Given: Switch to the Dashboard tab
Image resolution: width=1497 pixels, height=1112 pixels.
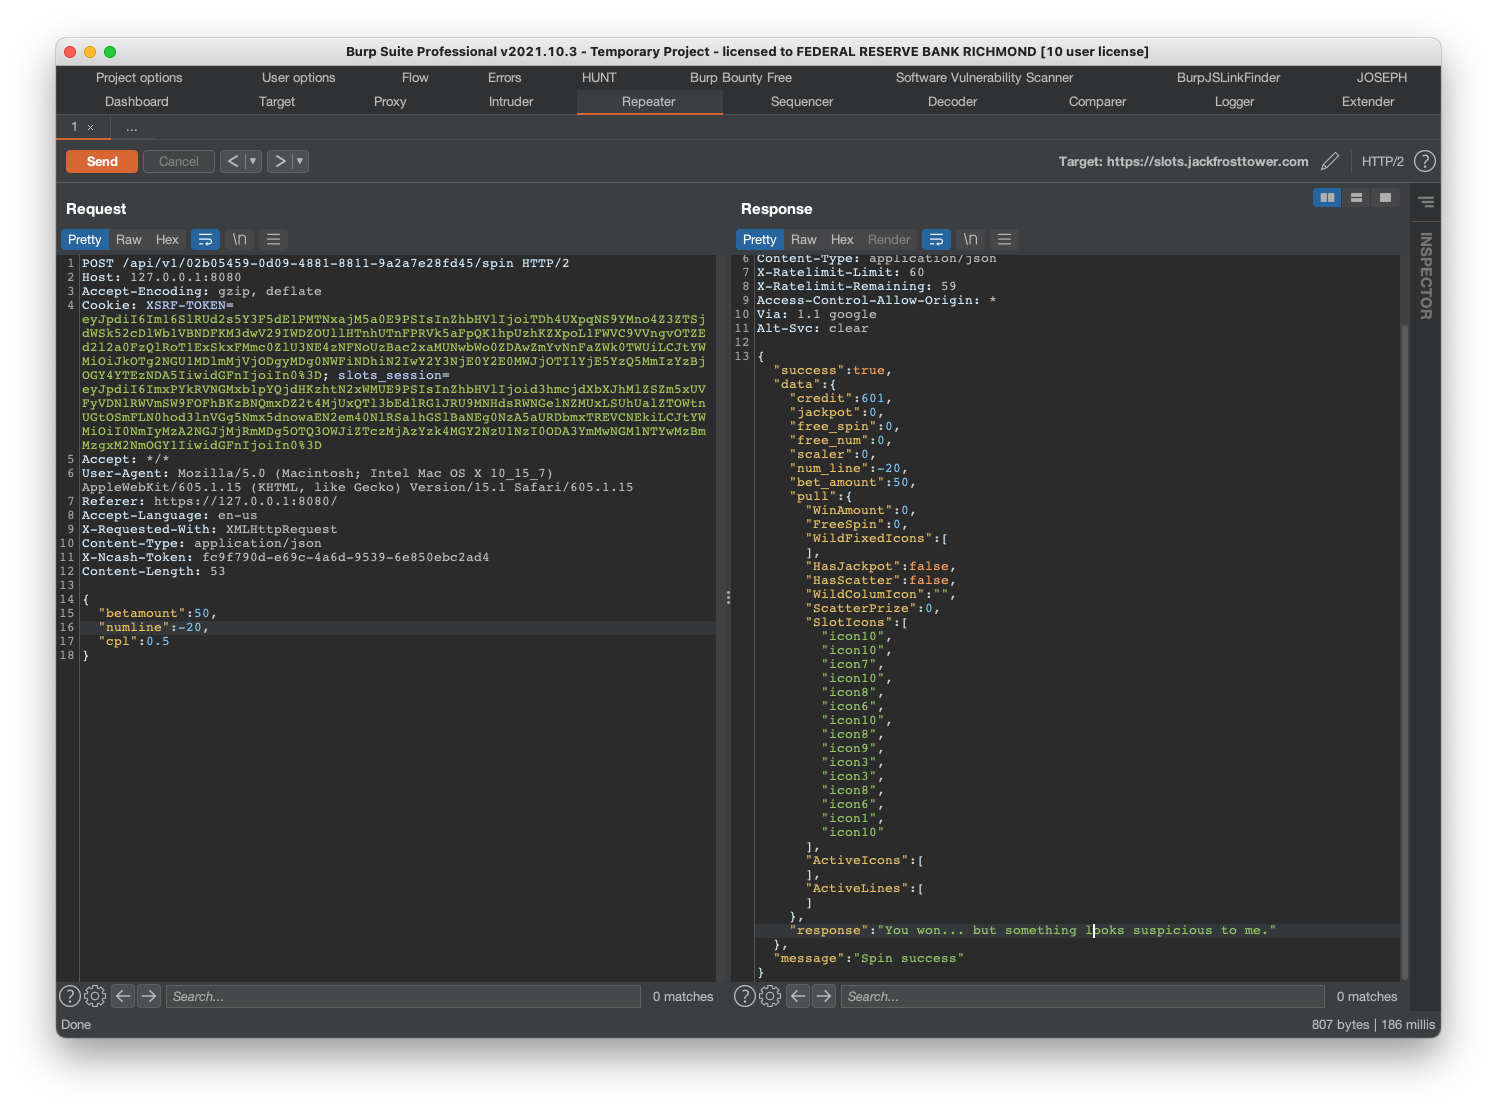Looking at the screenshot, I should [137, 101].
